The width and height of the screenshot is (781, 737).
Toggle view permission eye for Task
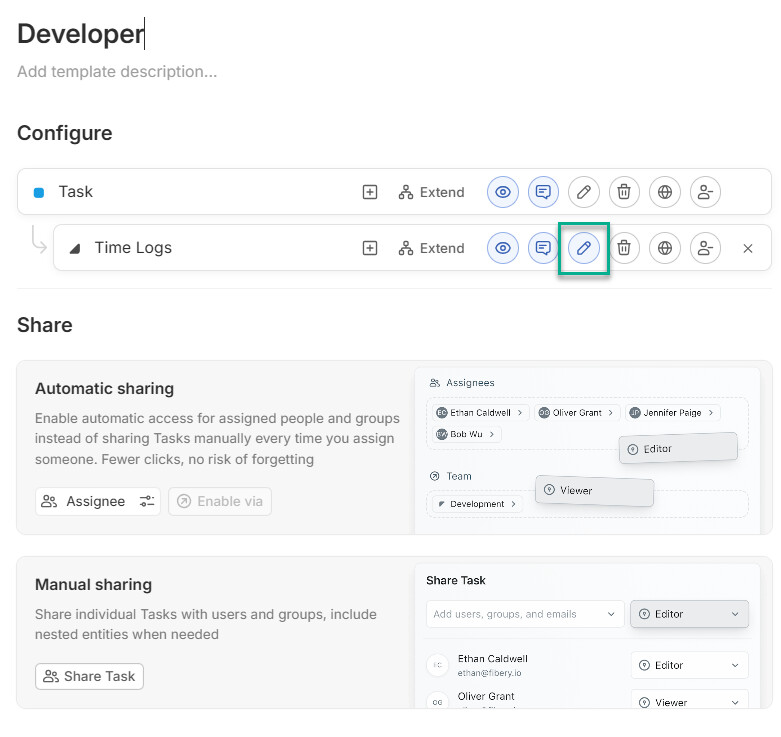(503, 192)
